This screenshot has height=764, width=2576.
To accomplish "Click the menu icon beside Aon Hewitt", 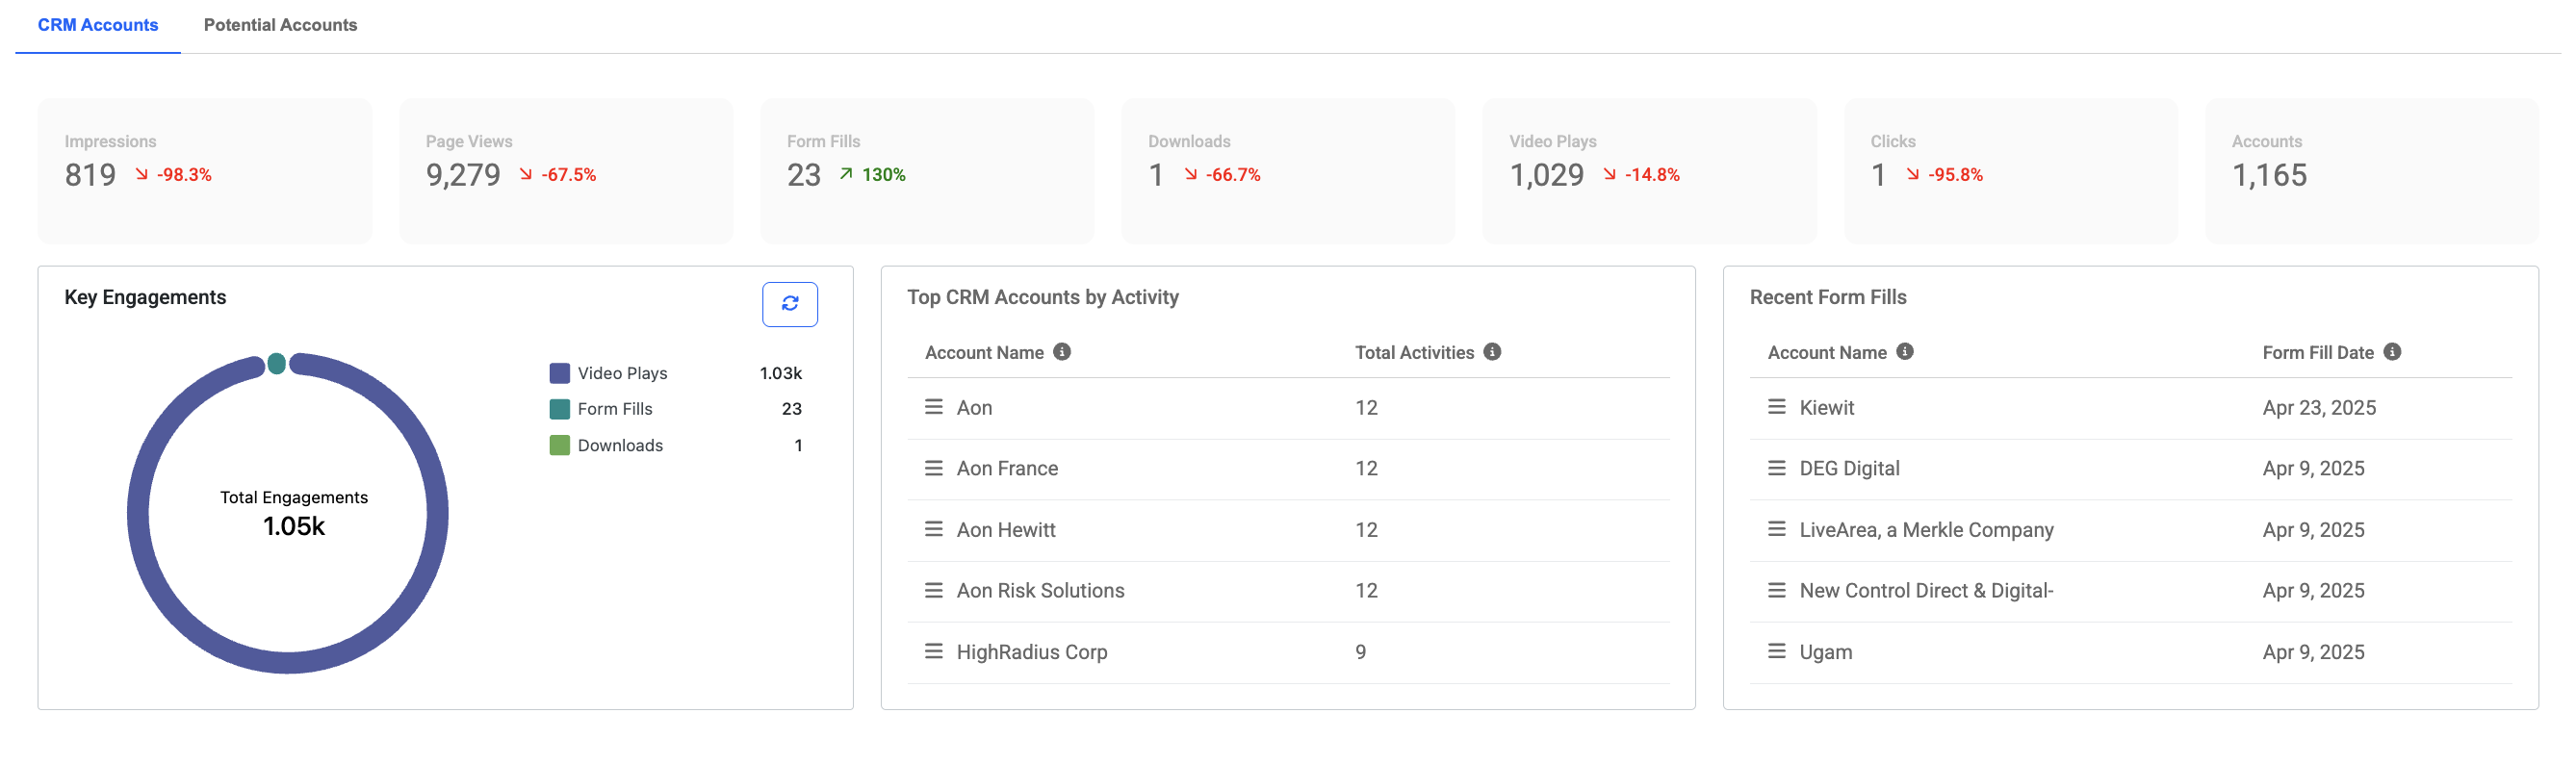I will [933, 530].
